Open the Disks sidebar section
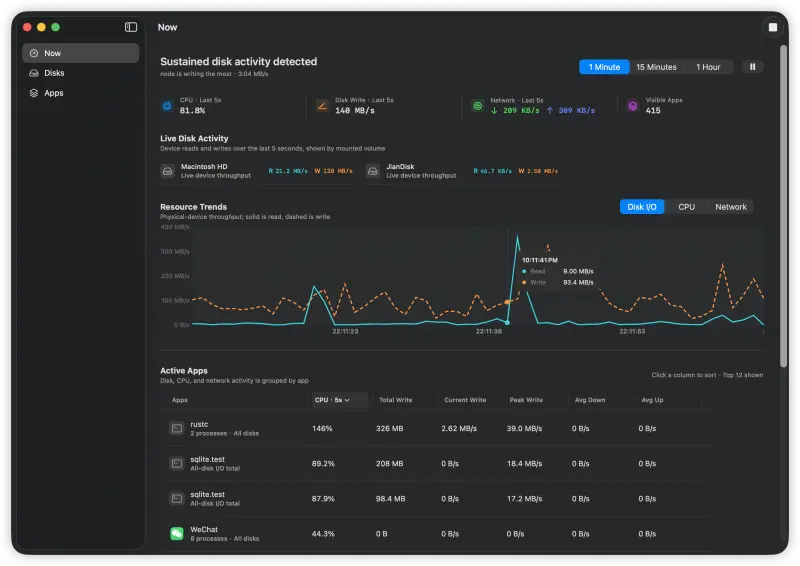Image resolution: width=800 pixels, height=566 pixels. tap(81, 73)
